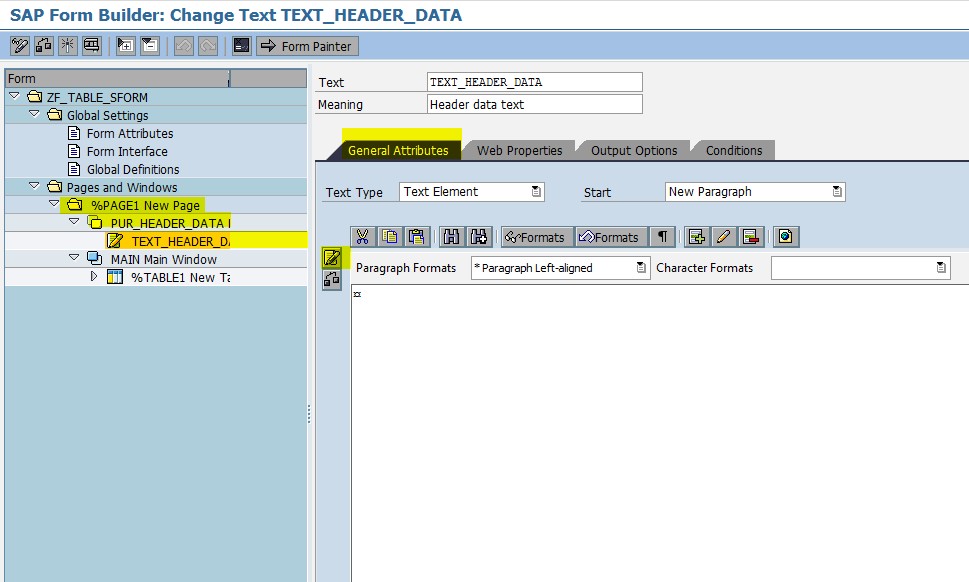
Task: Click the Delete Field icon
Action: 751,237
